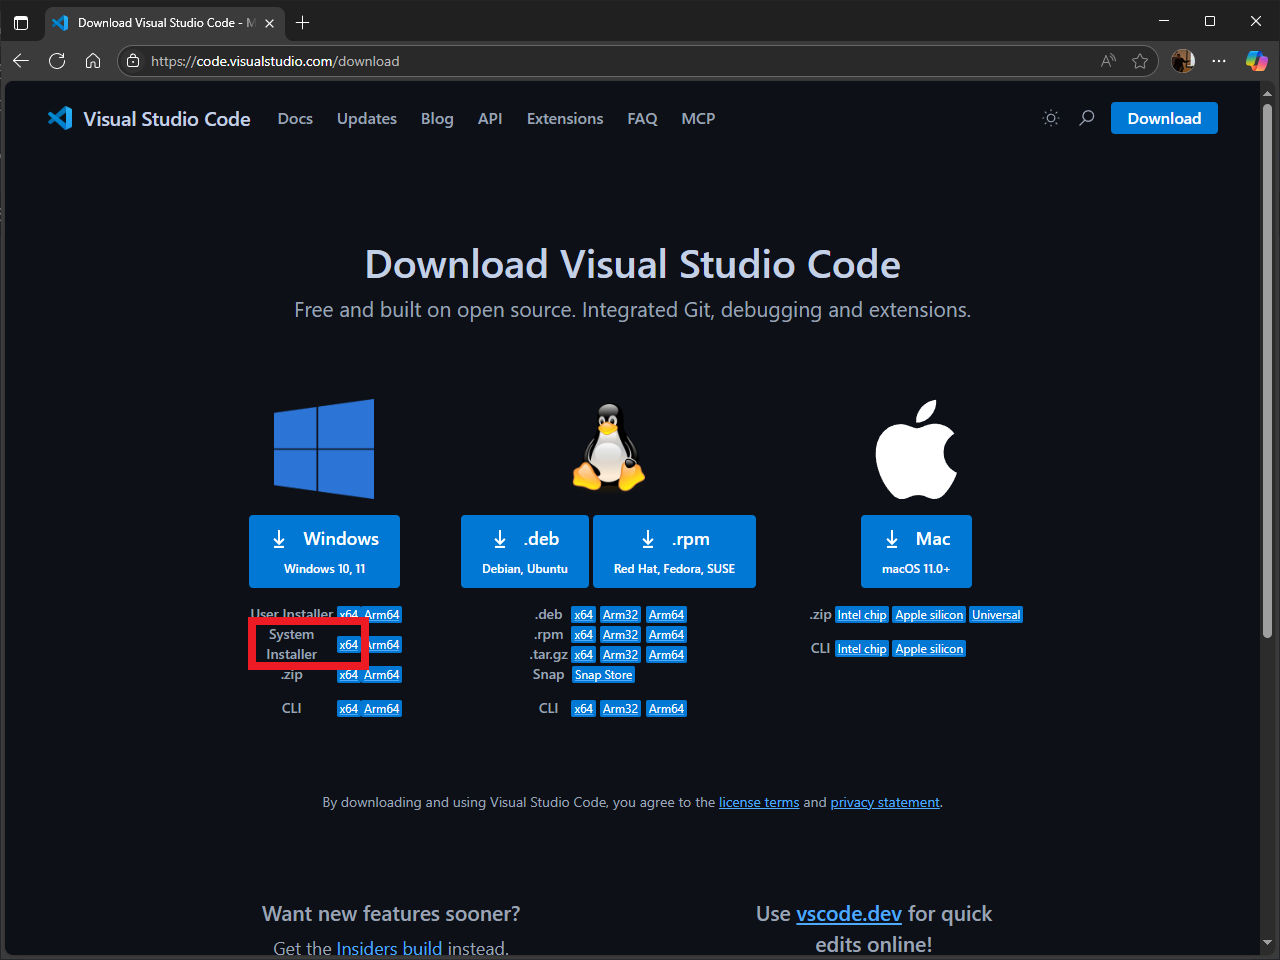Click x64 for Windows CLI
The image size is (1280, 960).
(348, 709)
